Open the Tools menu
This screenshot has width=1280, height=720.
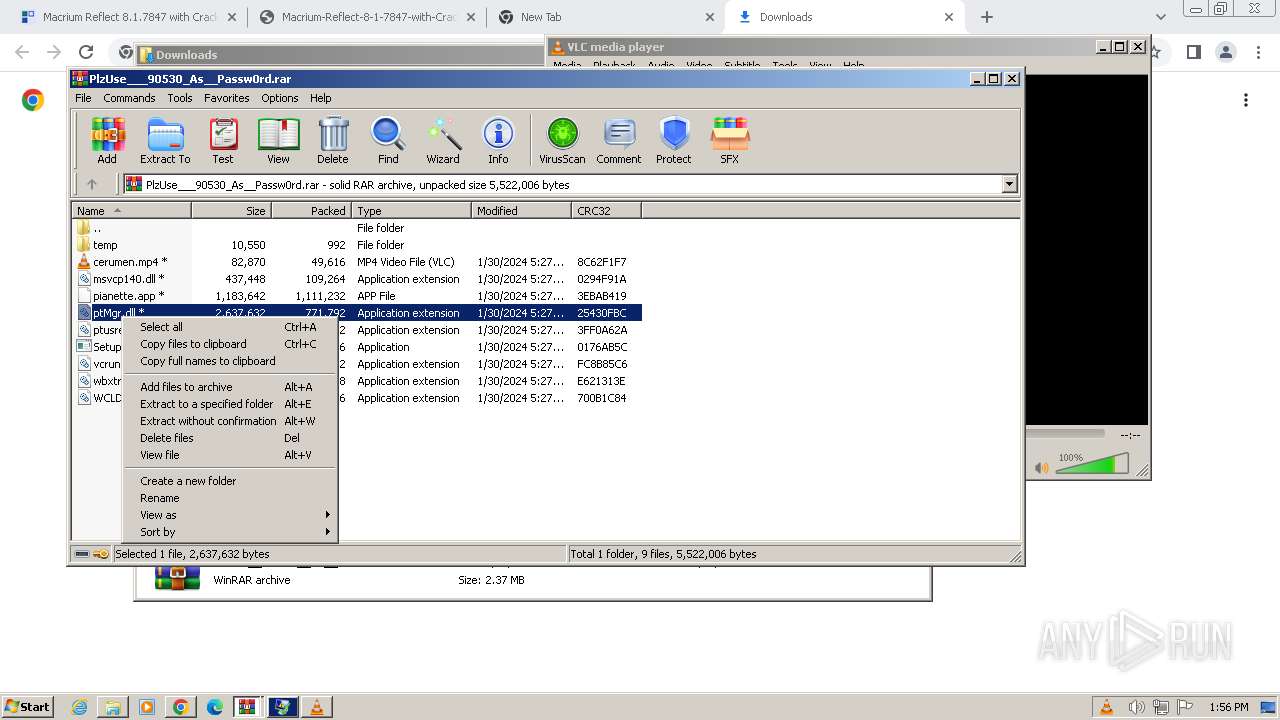tap(180, 98)
